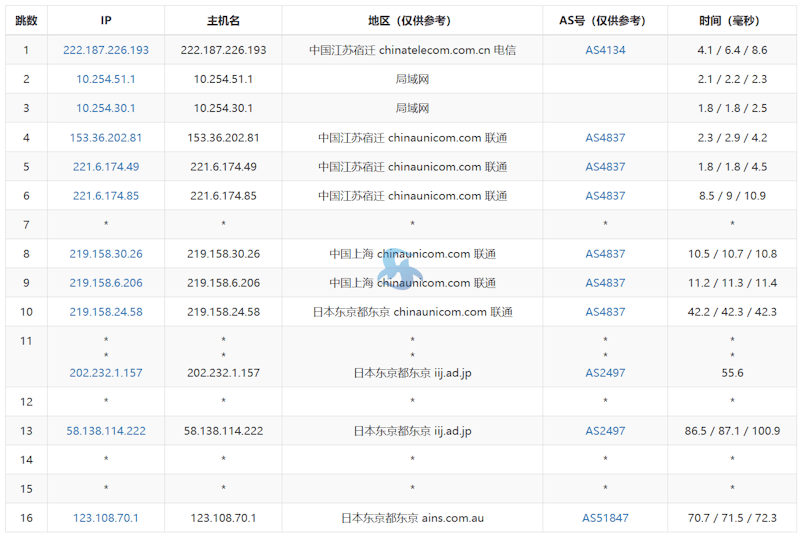Select iij.ad.jp region in hop 13 row
The width and height of the screenshot is (800, 537).
(x=412, y=431)
